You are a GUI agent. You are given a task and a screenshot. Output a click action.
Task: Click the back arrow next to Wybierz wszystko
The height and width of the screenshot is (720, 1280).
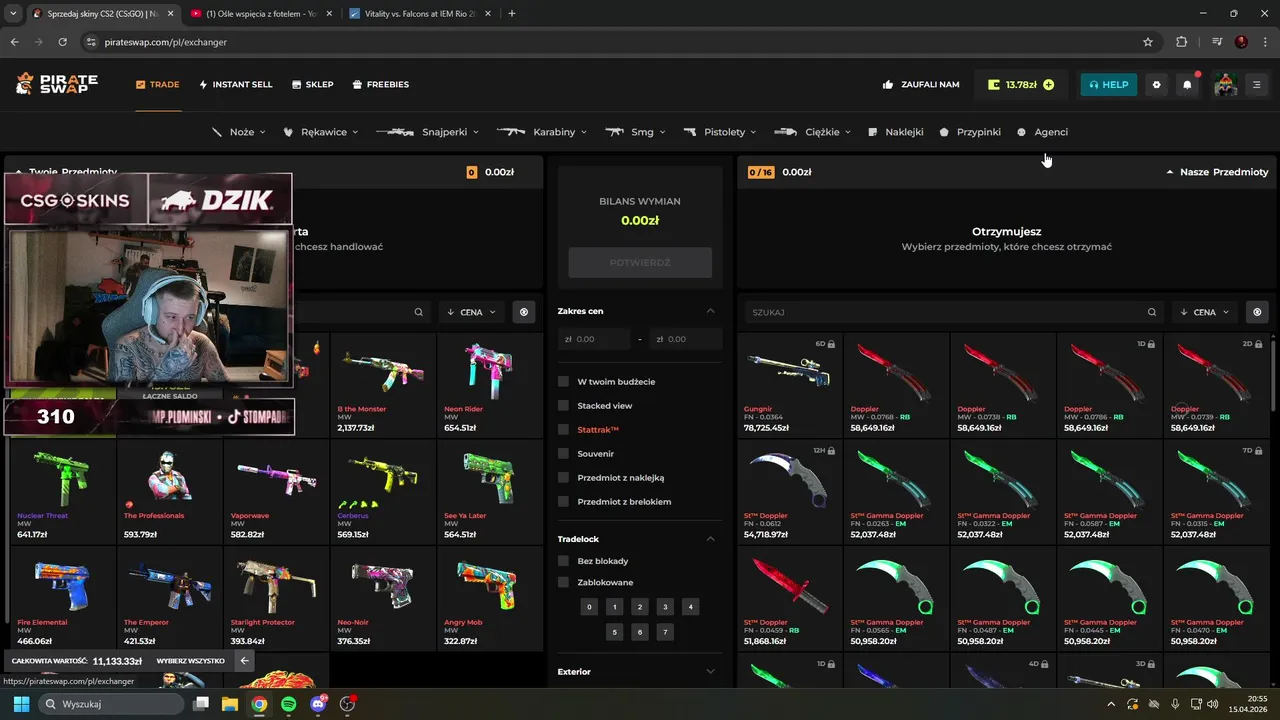coord(244,661)
